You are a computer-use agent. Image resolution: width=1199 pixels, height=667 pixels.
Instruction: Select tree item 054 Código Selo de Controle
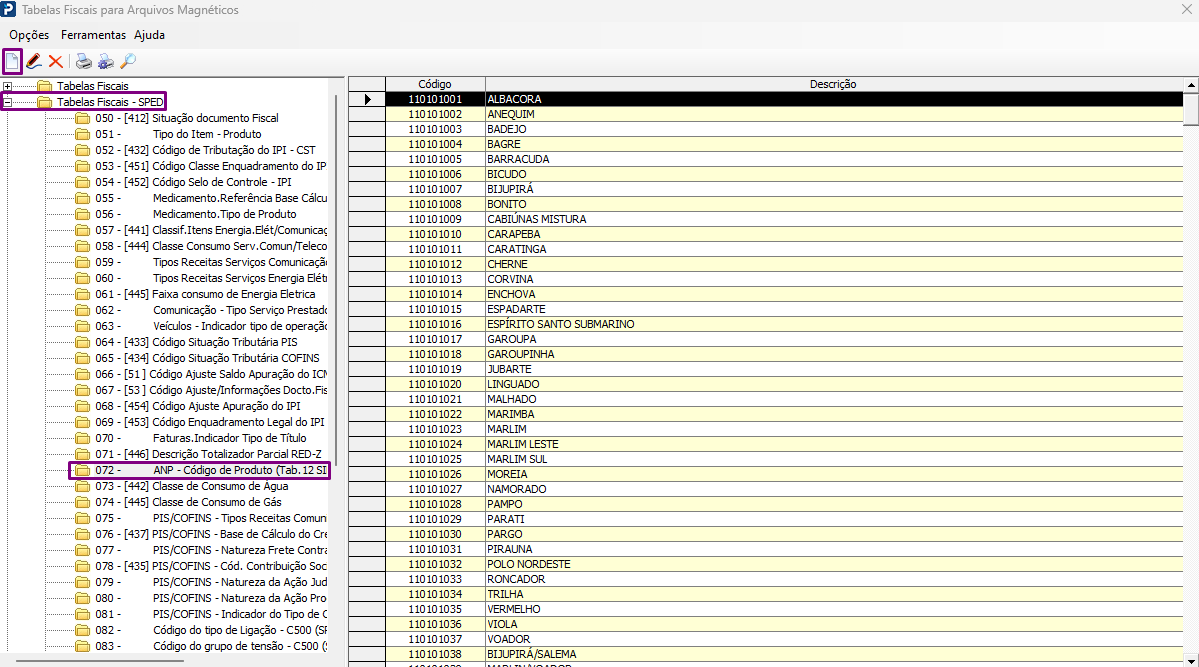click(x=193, y=182)
